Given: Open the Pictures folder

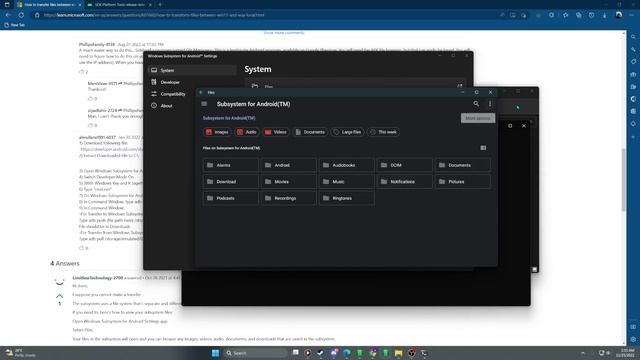Looking at the screenshot, I should point(462,181).
